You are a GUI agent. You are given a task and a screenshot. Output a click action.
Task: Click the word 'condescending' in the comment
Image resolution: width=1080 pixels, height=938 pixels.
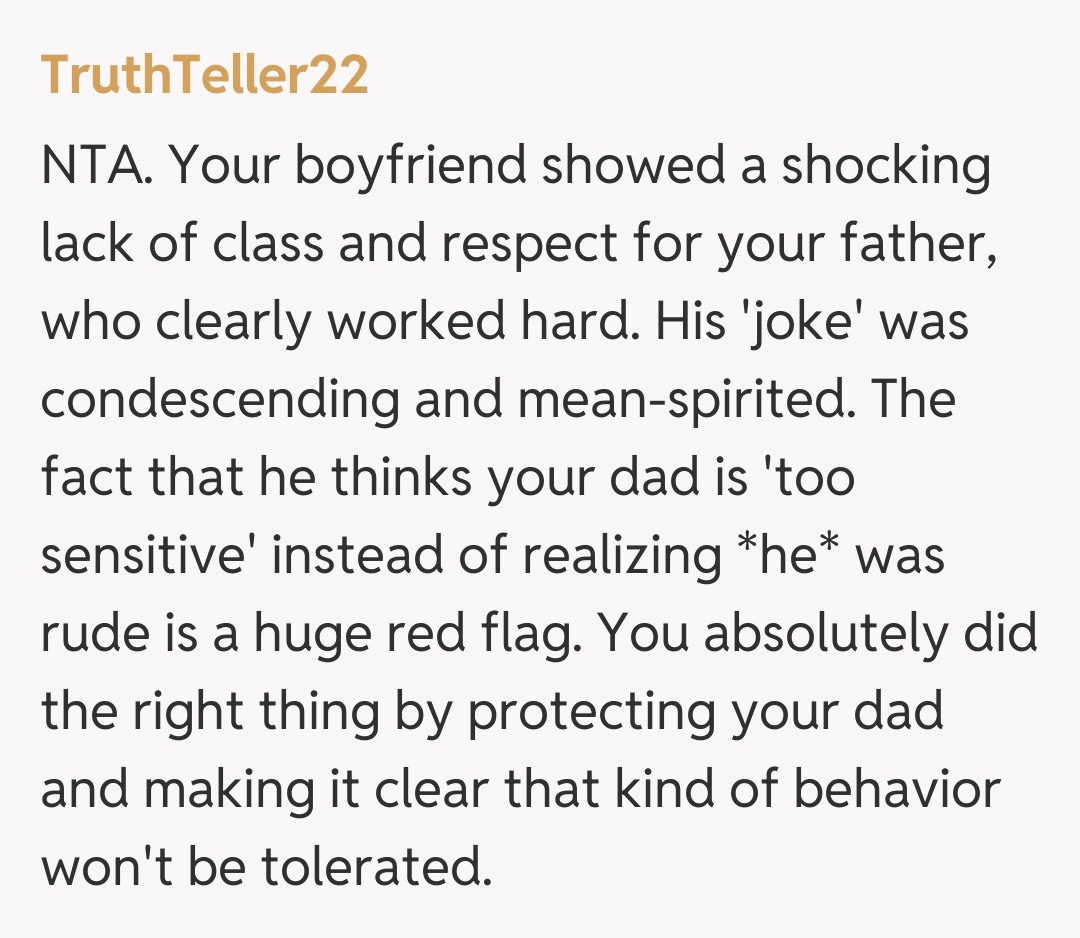(x=220, y=400)
